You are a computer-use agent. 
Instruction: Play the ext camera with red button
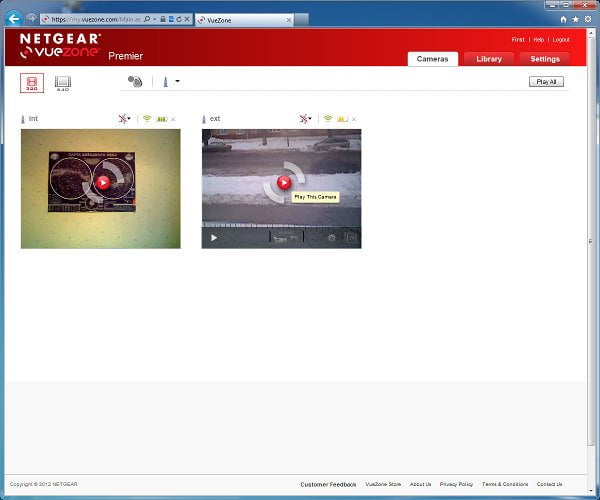(284, 182)
